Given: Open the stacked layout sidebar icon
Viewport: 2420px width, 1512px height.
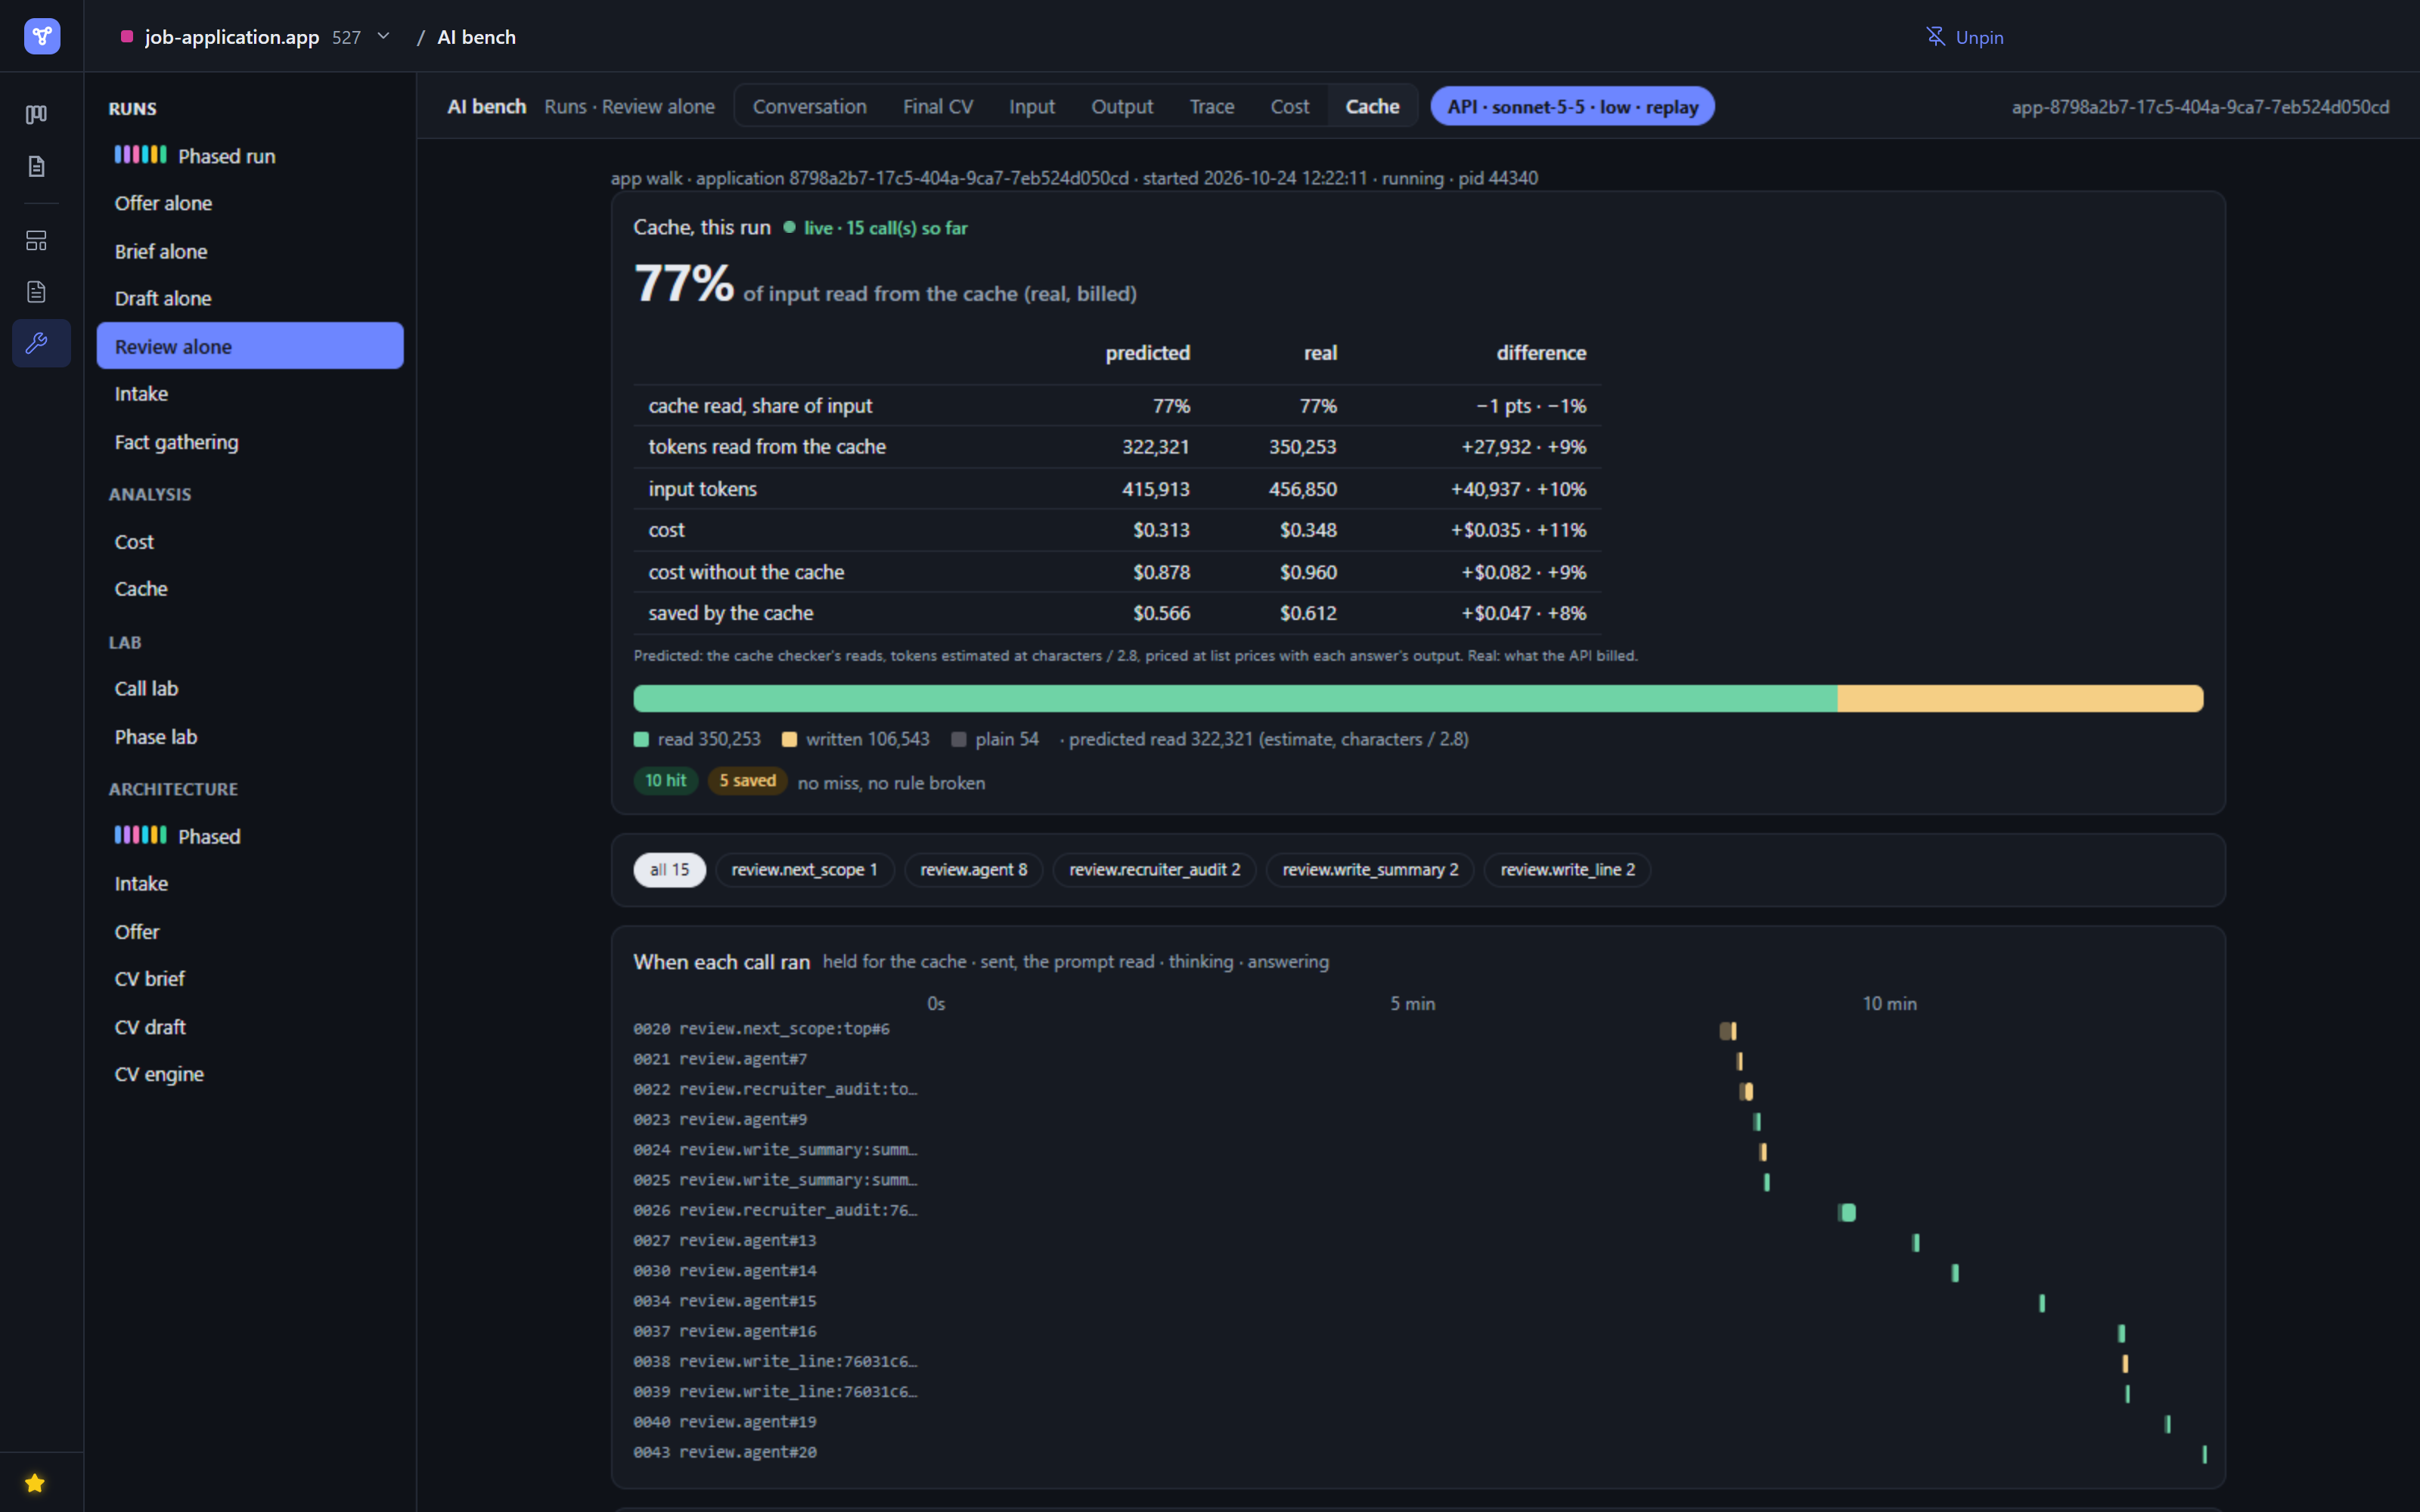Looking at the screenshot, I should [x=37, y=241].
